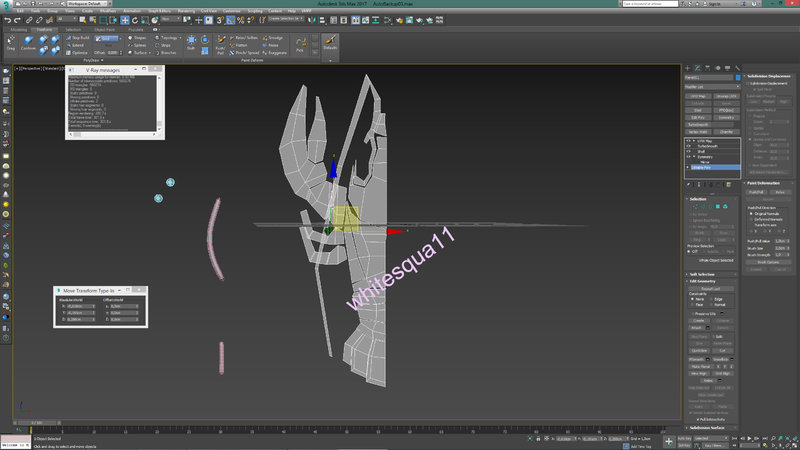The image size is (800, 450).
Task: Open the selection filter dropdown in toolbar
Action: pyautogui.click(x=66, y=19)
